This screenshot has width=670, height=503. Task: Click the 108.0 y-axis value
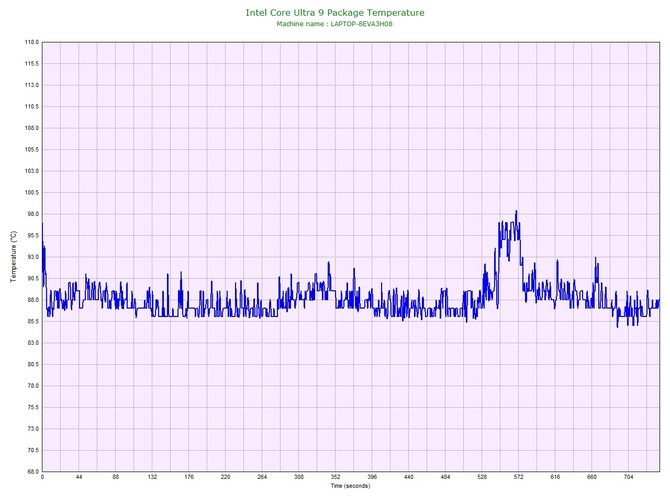[32, 128]
